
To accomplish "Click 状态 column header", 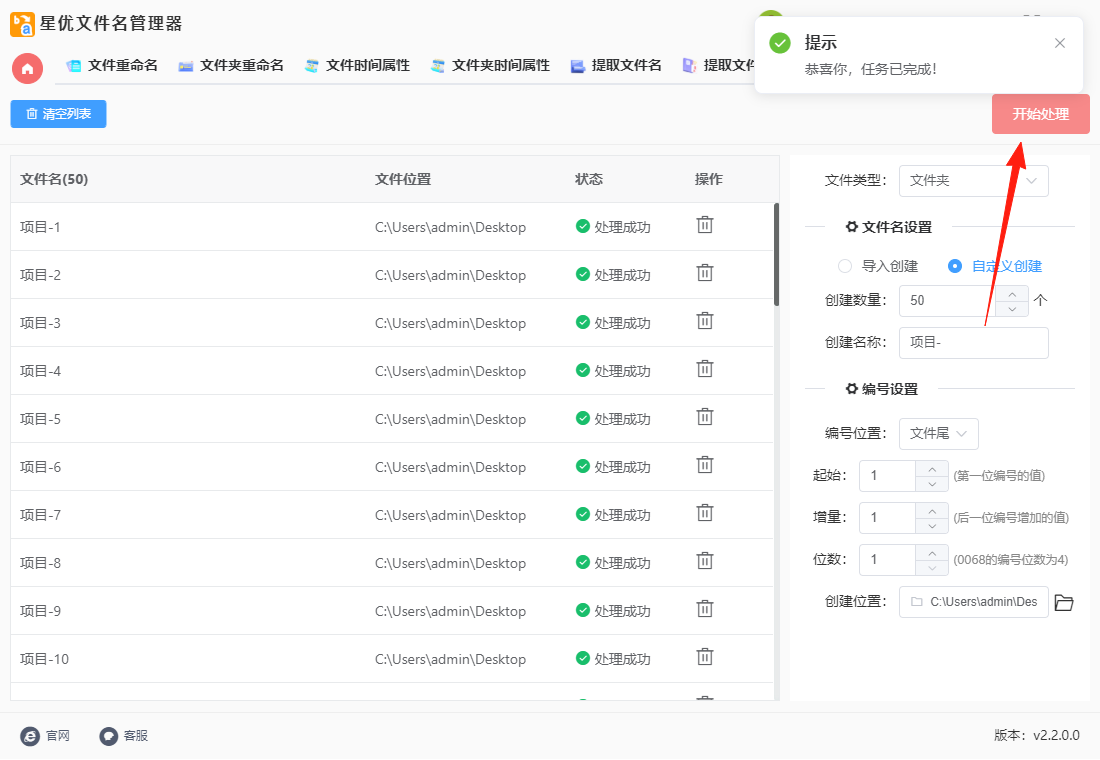I will tap(589, 180).
